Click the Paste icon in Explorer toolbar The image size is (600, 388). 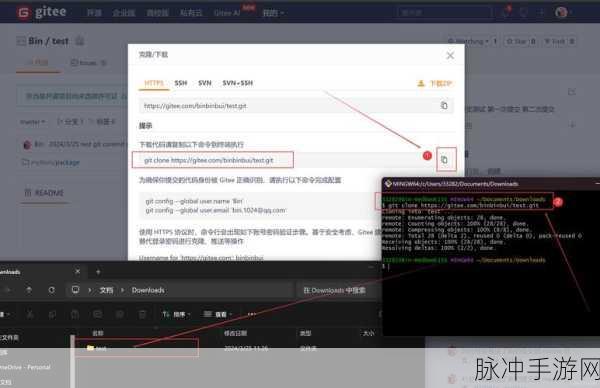(x=75, y=314)
